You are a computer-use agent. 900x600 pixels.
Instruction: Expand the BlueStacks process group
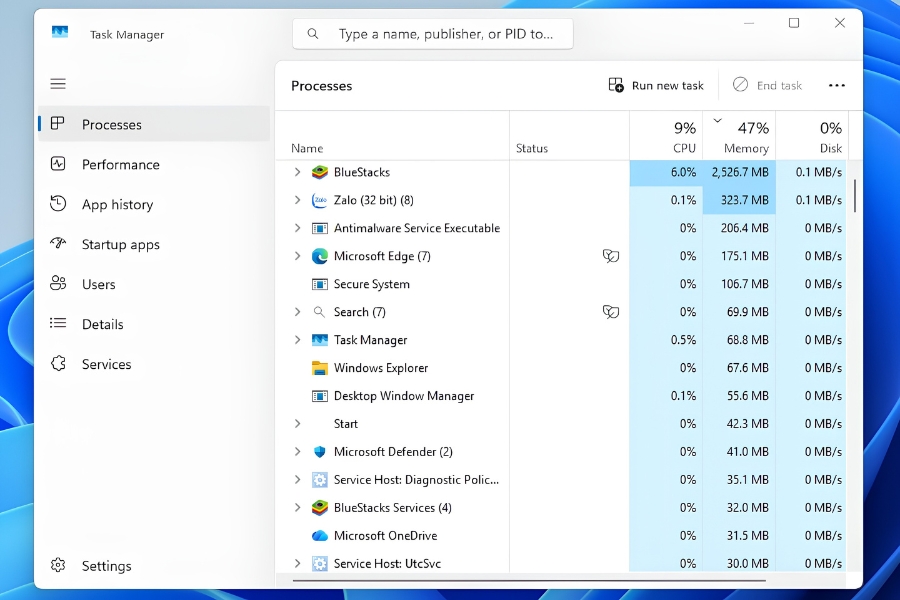(297, 172)
